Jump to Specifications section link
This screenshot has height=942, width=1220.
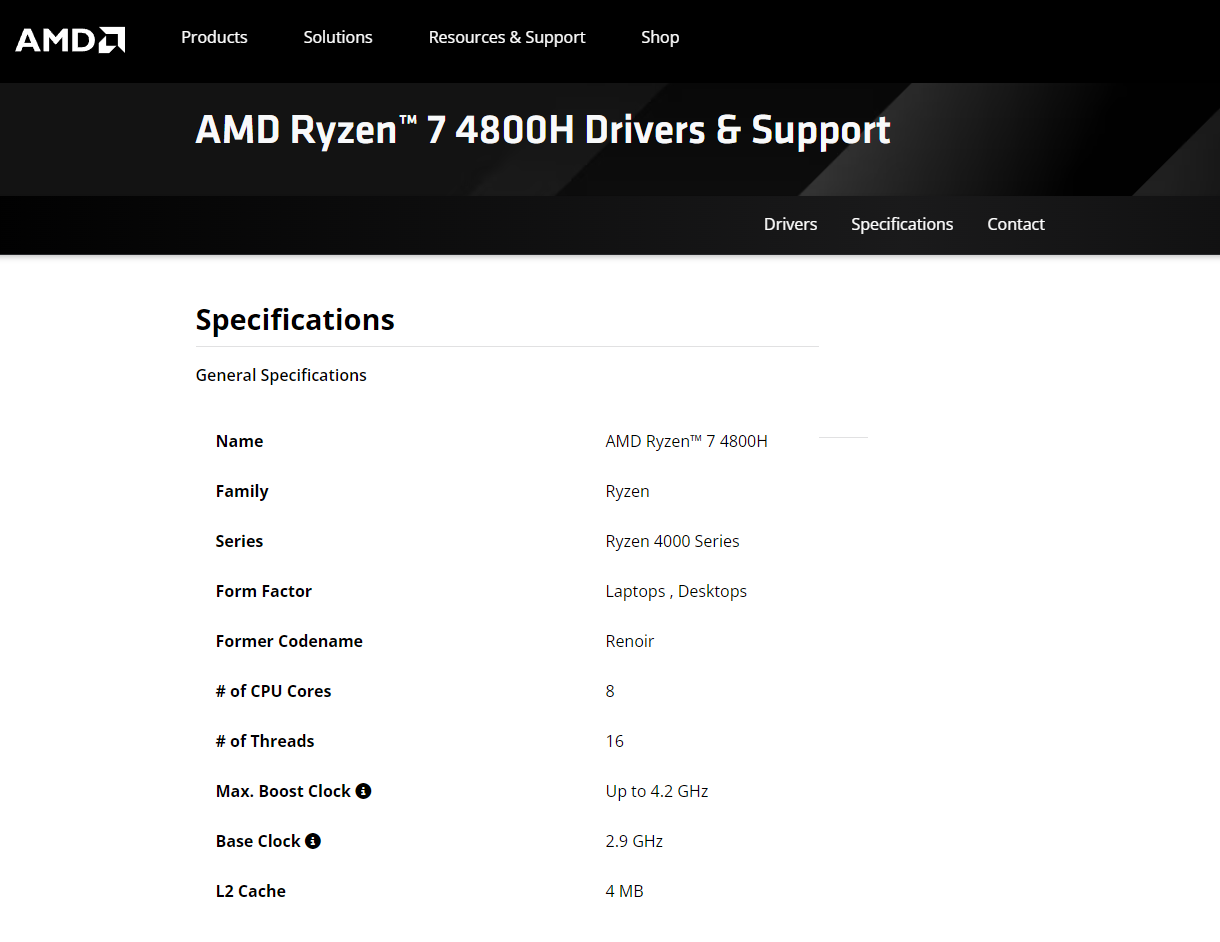(x=902, y=224)
